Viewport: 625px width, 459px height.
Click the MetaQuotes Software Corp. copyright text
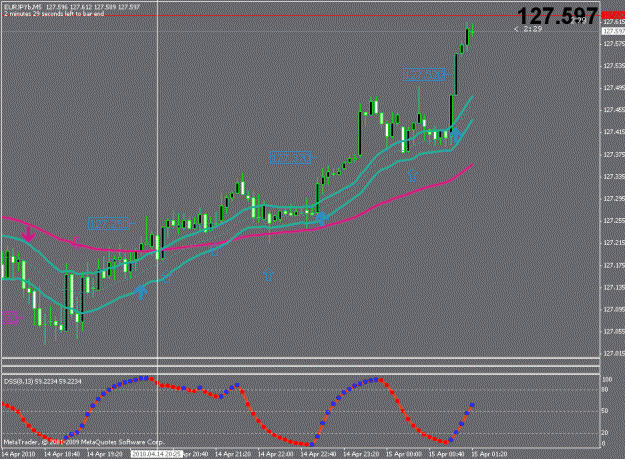coord(83,442)
